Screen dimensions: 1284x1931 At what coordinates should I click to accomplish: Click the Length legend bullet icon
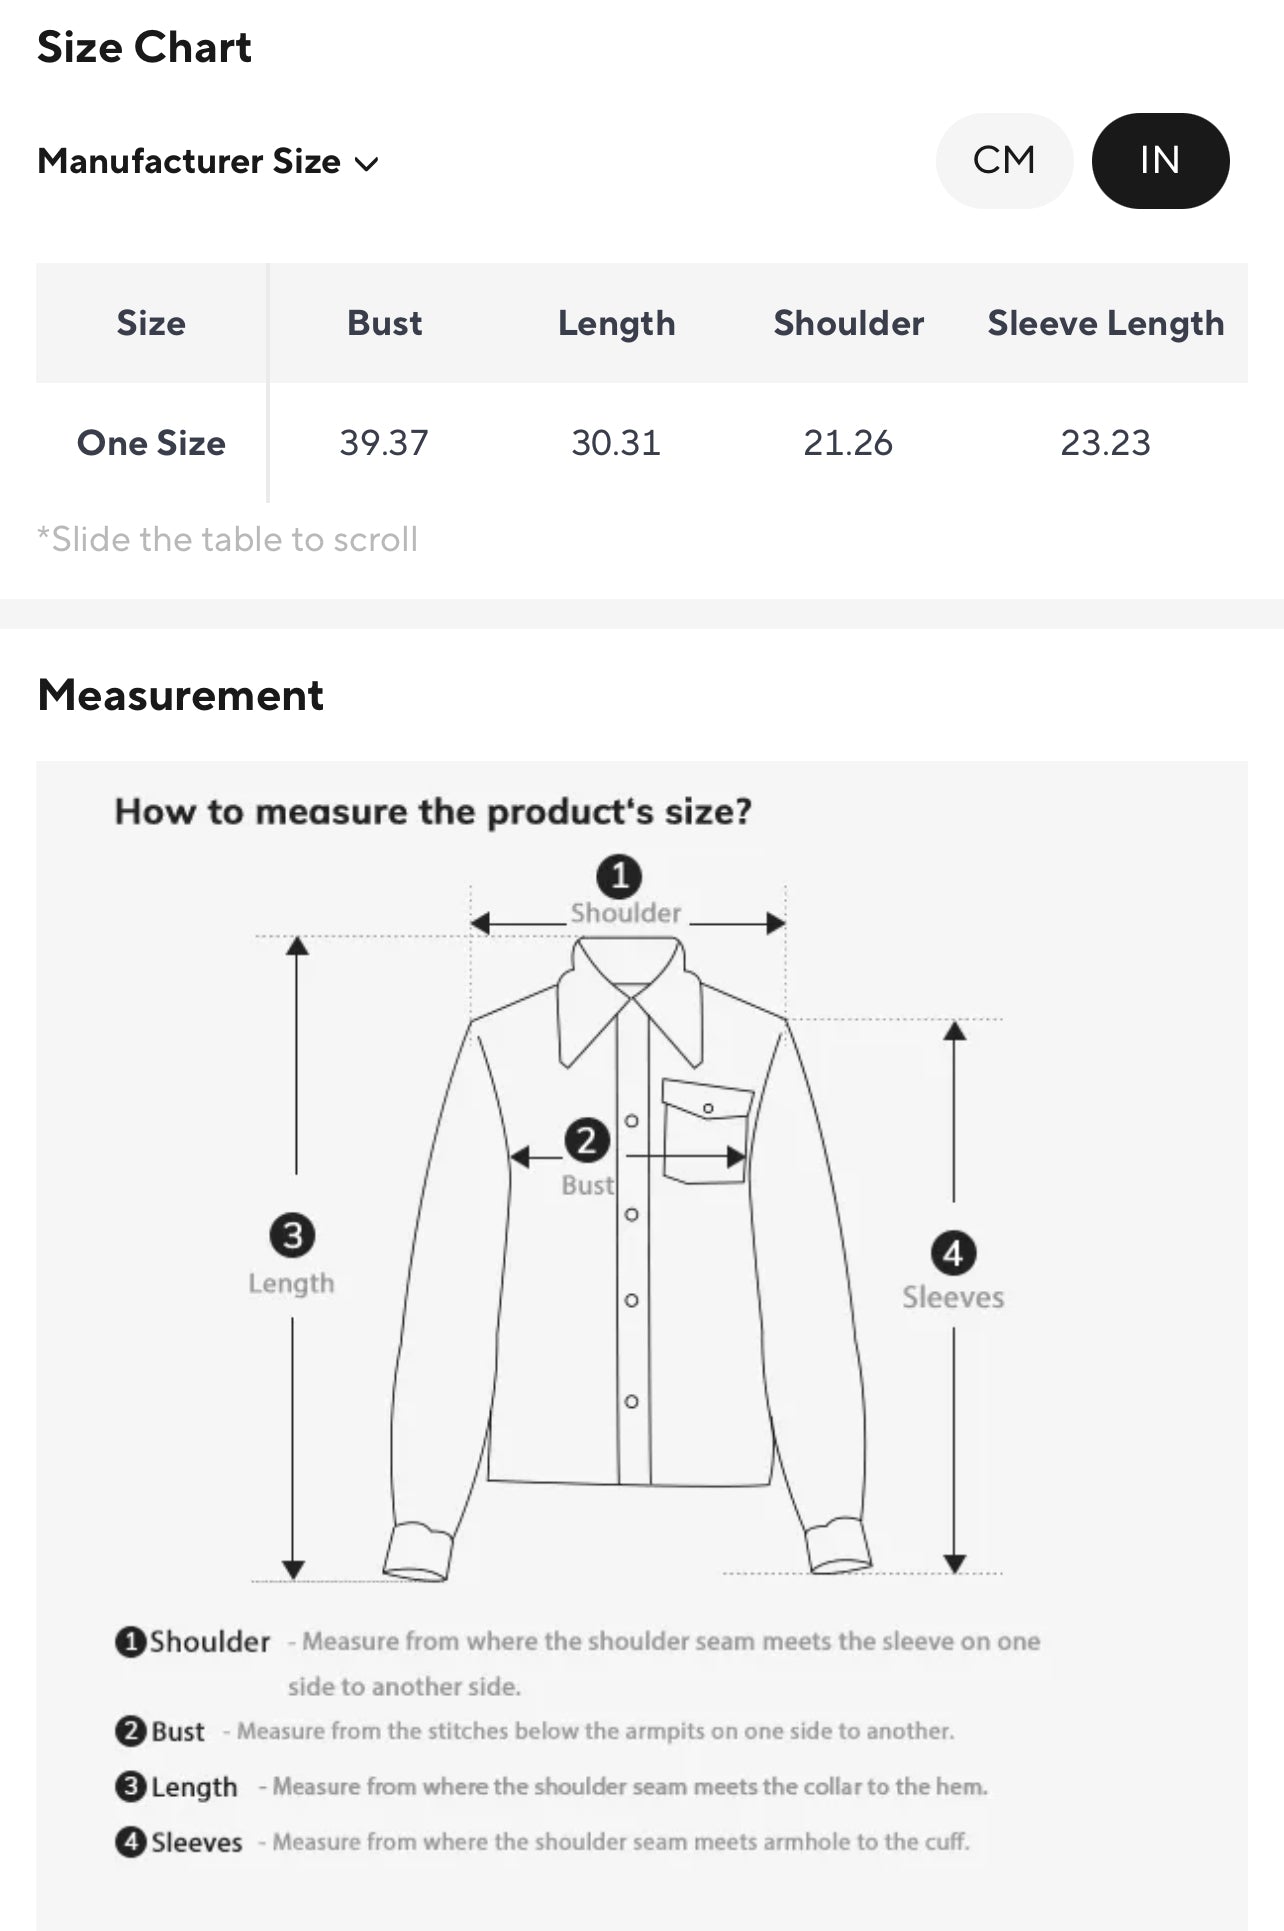click(130, 1786)
